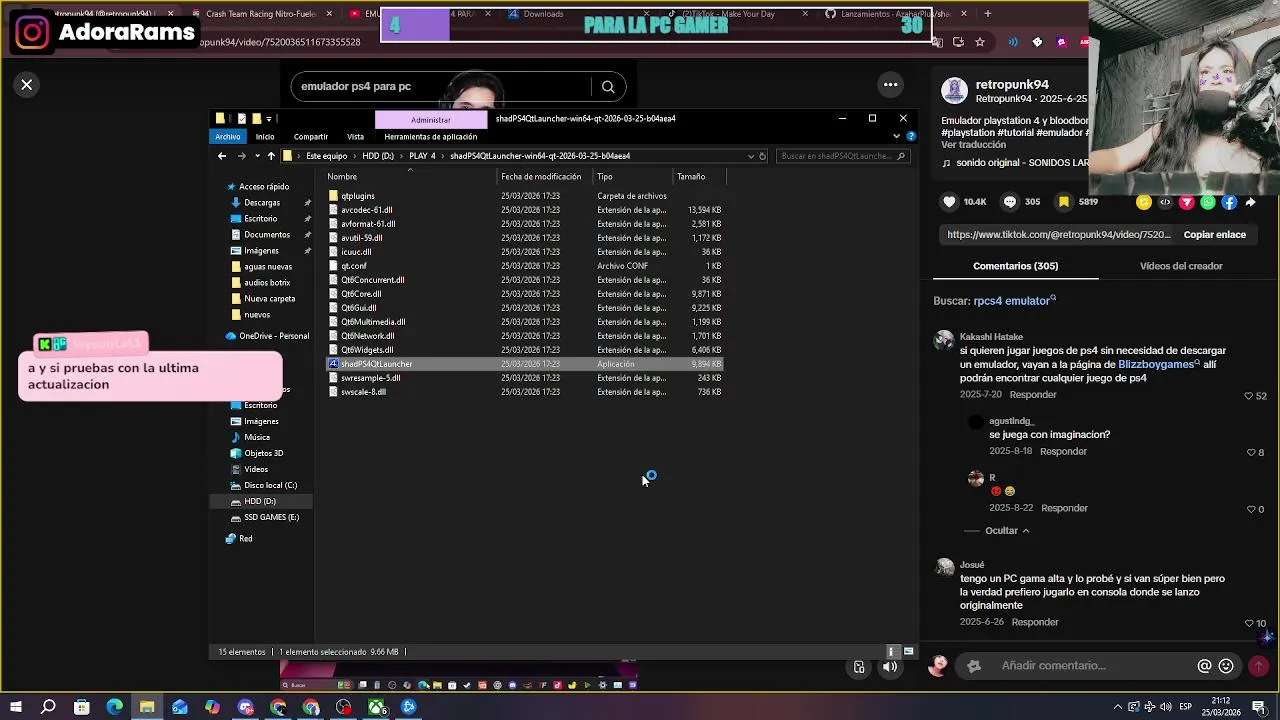
Task: Open the emoji picker in comment box
Action: (1226, 666)
